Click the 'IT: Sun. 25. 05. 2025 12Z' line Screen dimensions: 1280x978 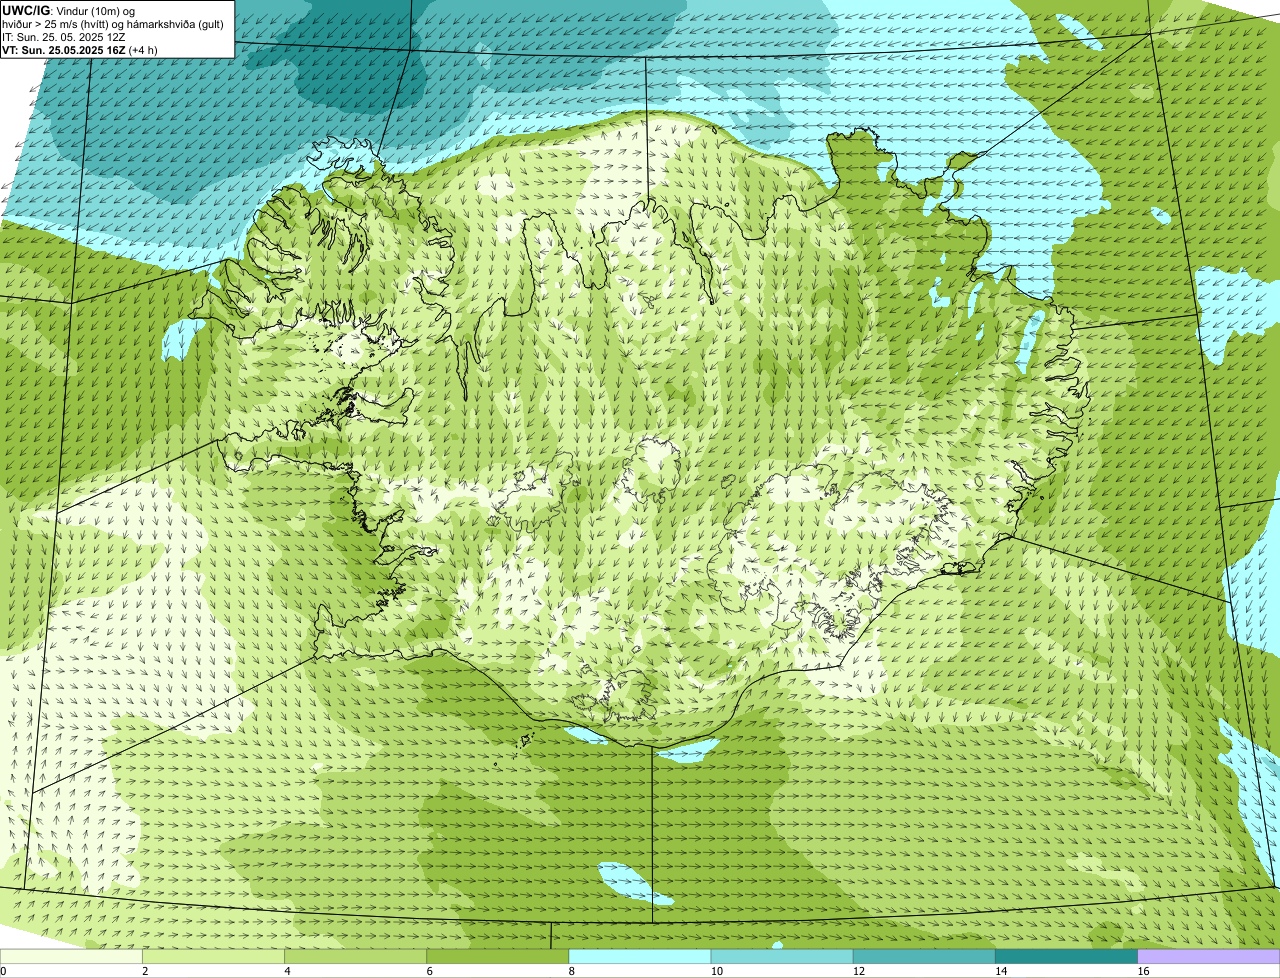pos(64,36)
